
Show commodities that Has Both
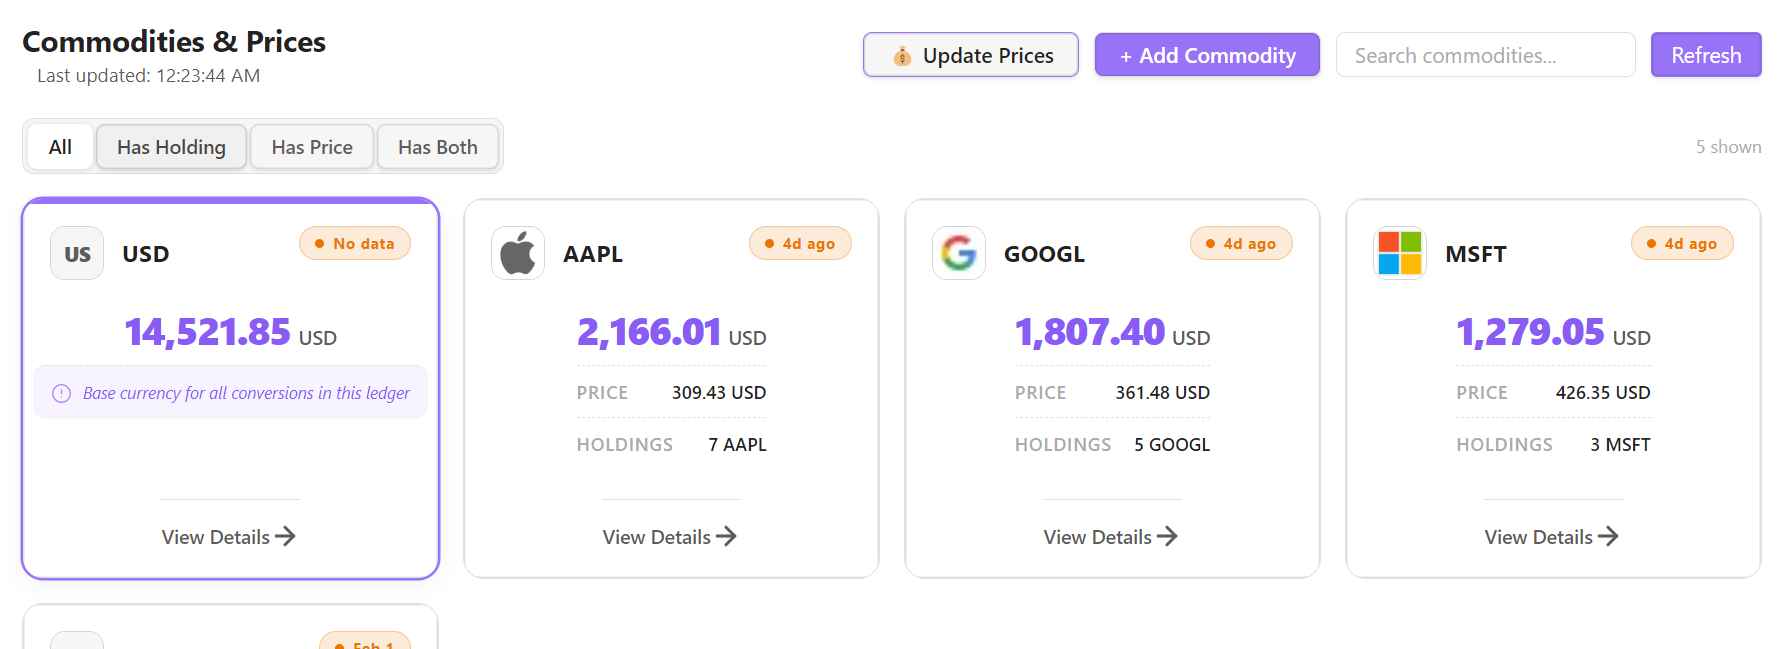click(x=438, y=147)
